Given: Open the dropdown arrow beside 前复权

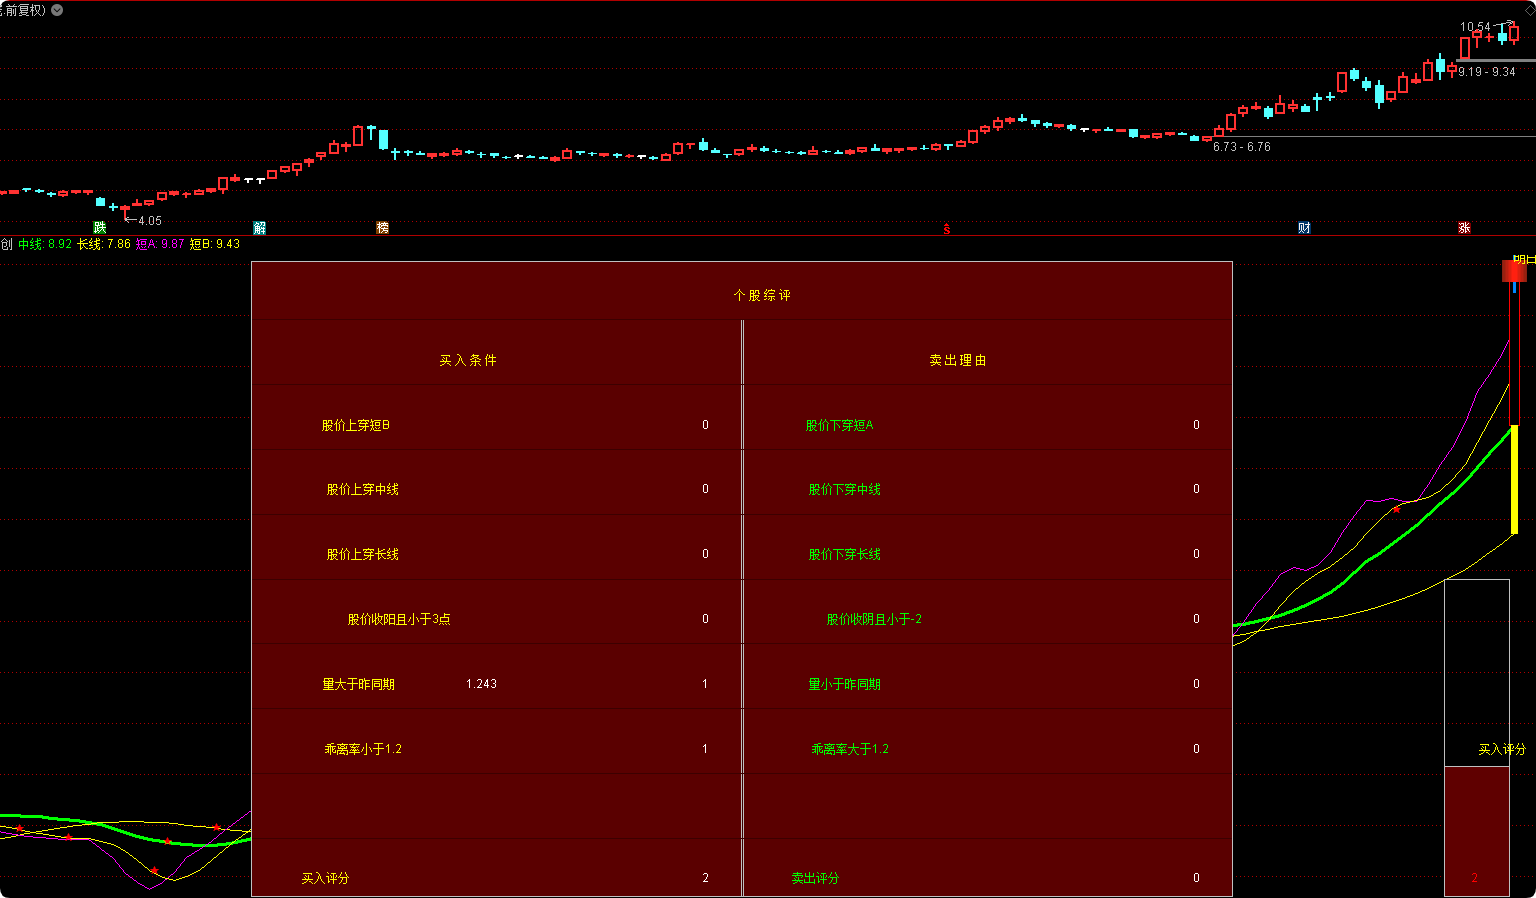Looking at the screenshot, I should [x=57, y=10].
